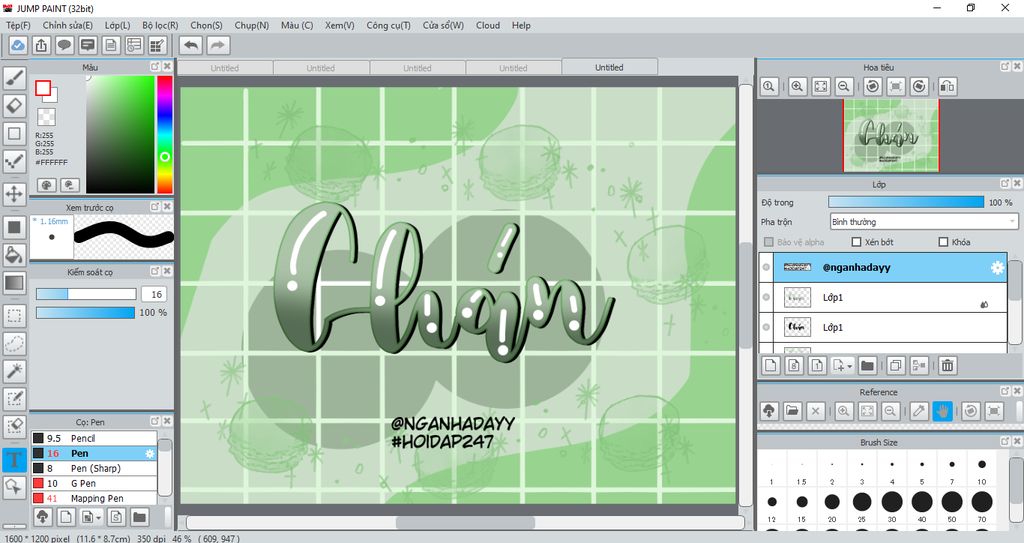Image resolution: width=1024 pixels, height=543 pixels.
Task: Click the cloud save icon in toolbar
Action: 18,45
